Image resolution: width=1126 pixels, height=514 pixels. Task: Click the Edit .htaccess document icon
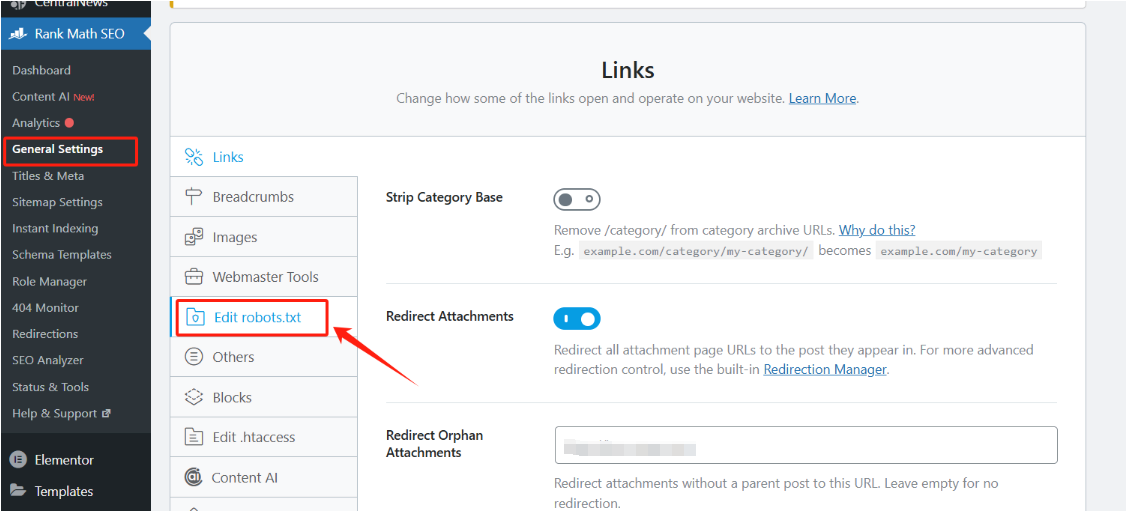(x=194, y=437)
